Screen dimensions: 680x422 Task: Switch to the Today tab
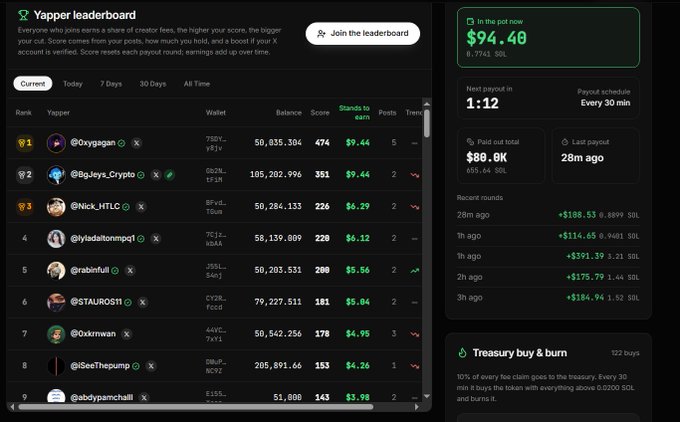(72, 84)
